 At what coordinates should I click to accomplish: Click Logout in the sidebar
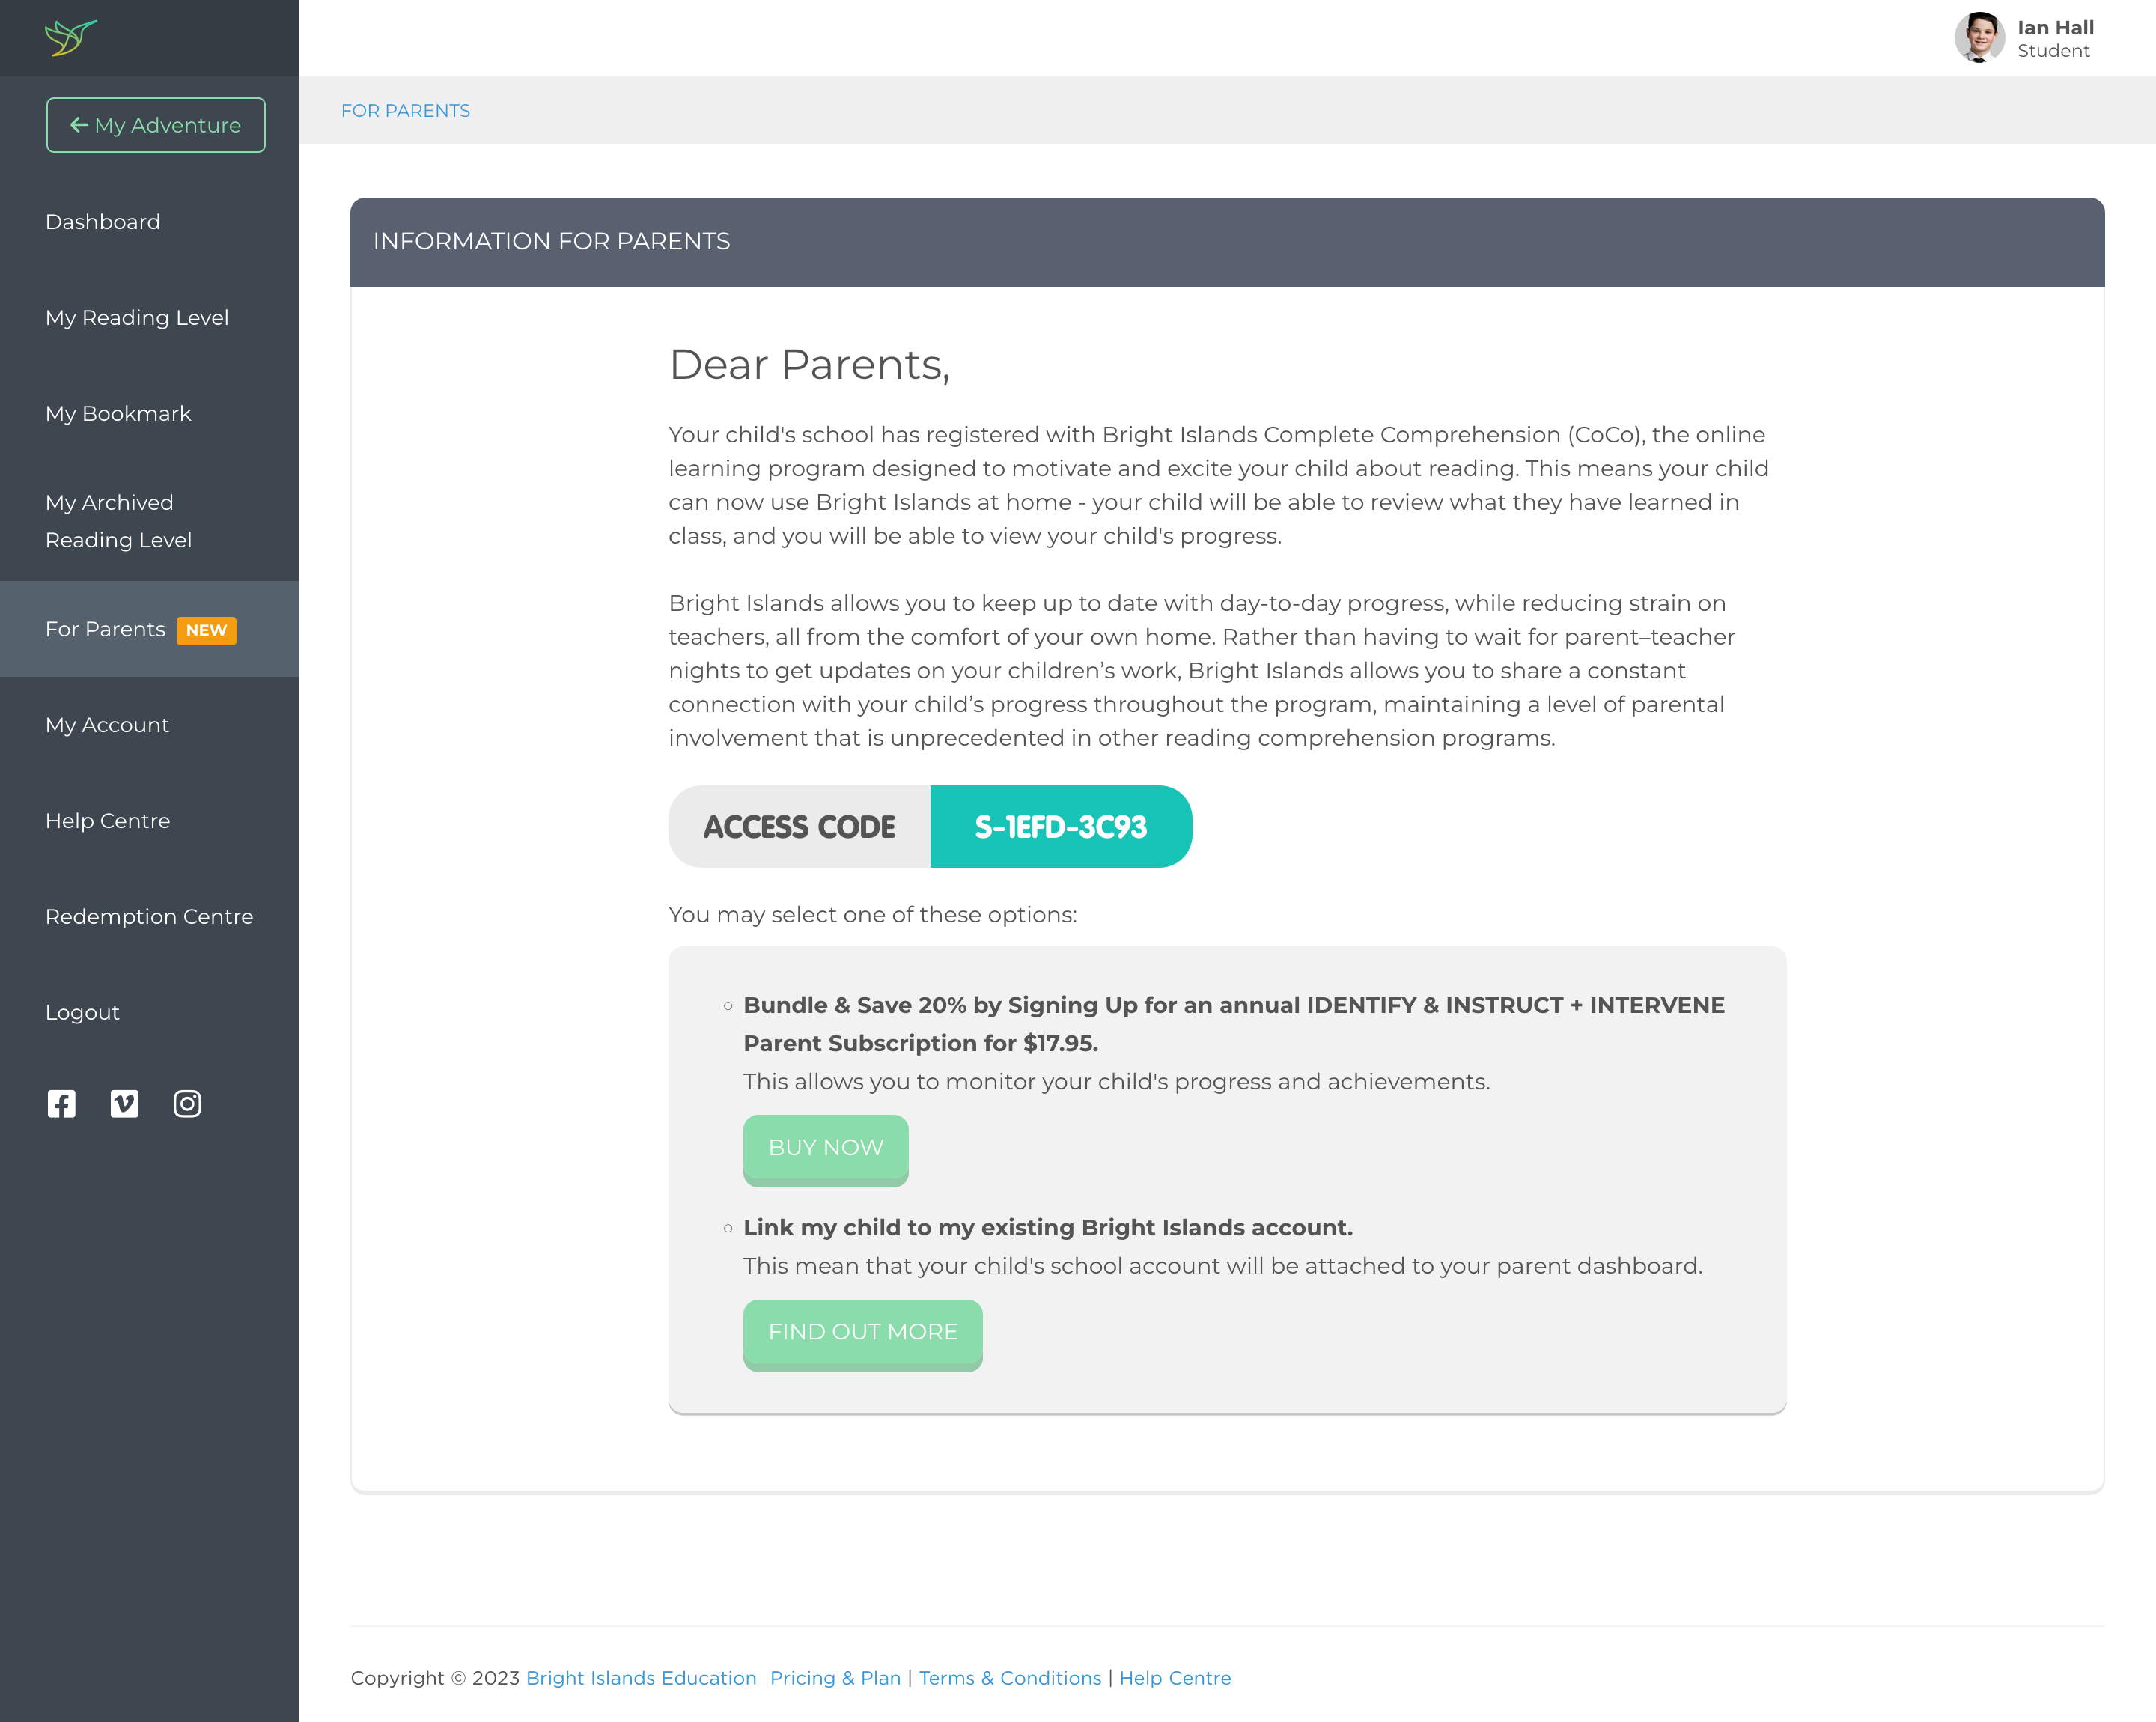[82, 1011]
